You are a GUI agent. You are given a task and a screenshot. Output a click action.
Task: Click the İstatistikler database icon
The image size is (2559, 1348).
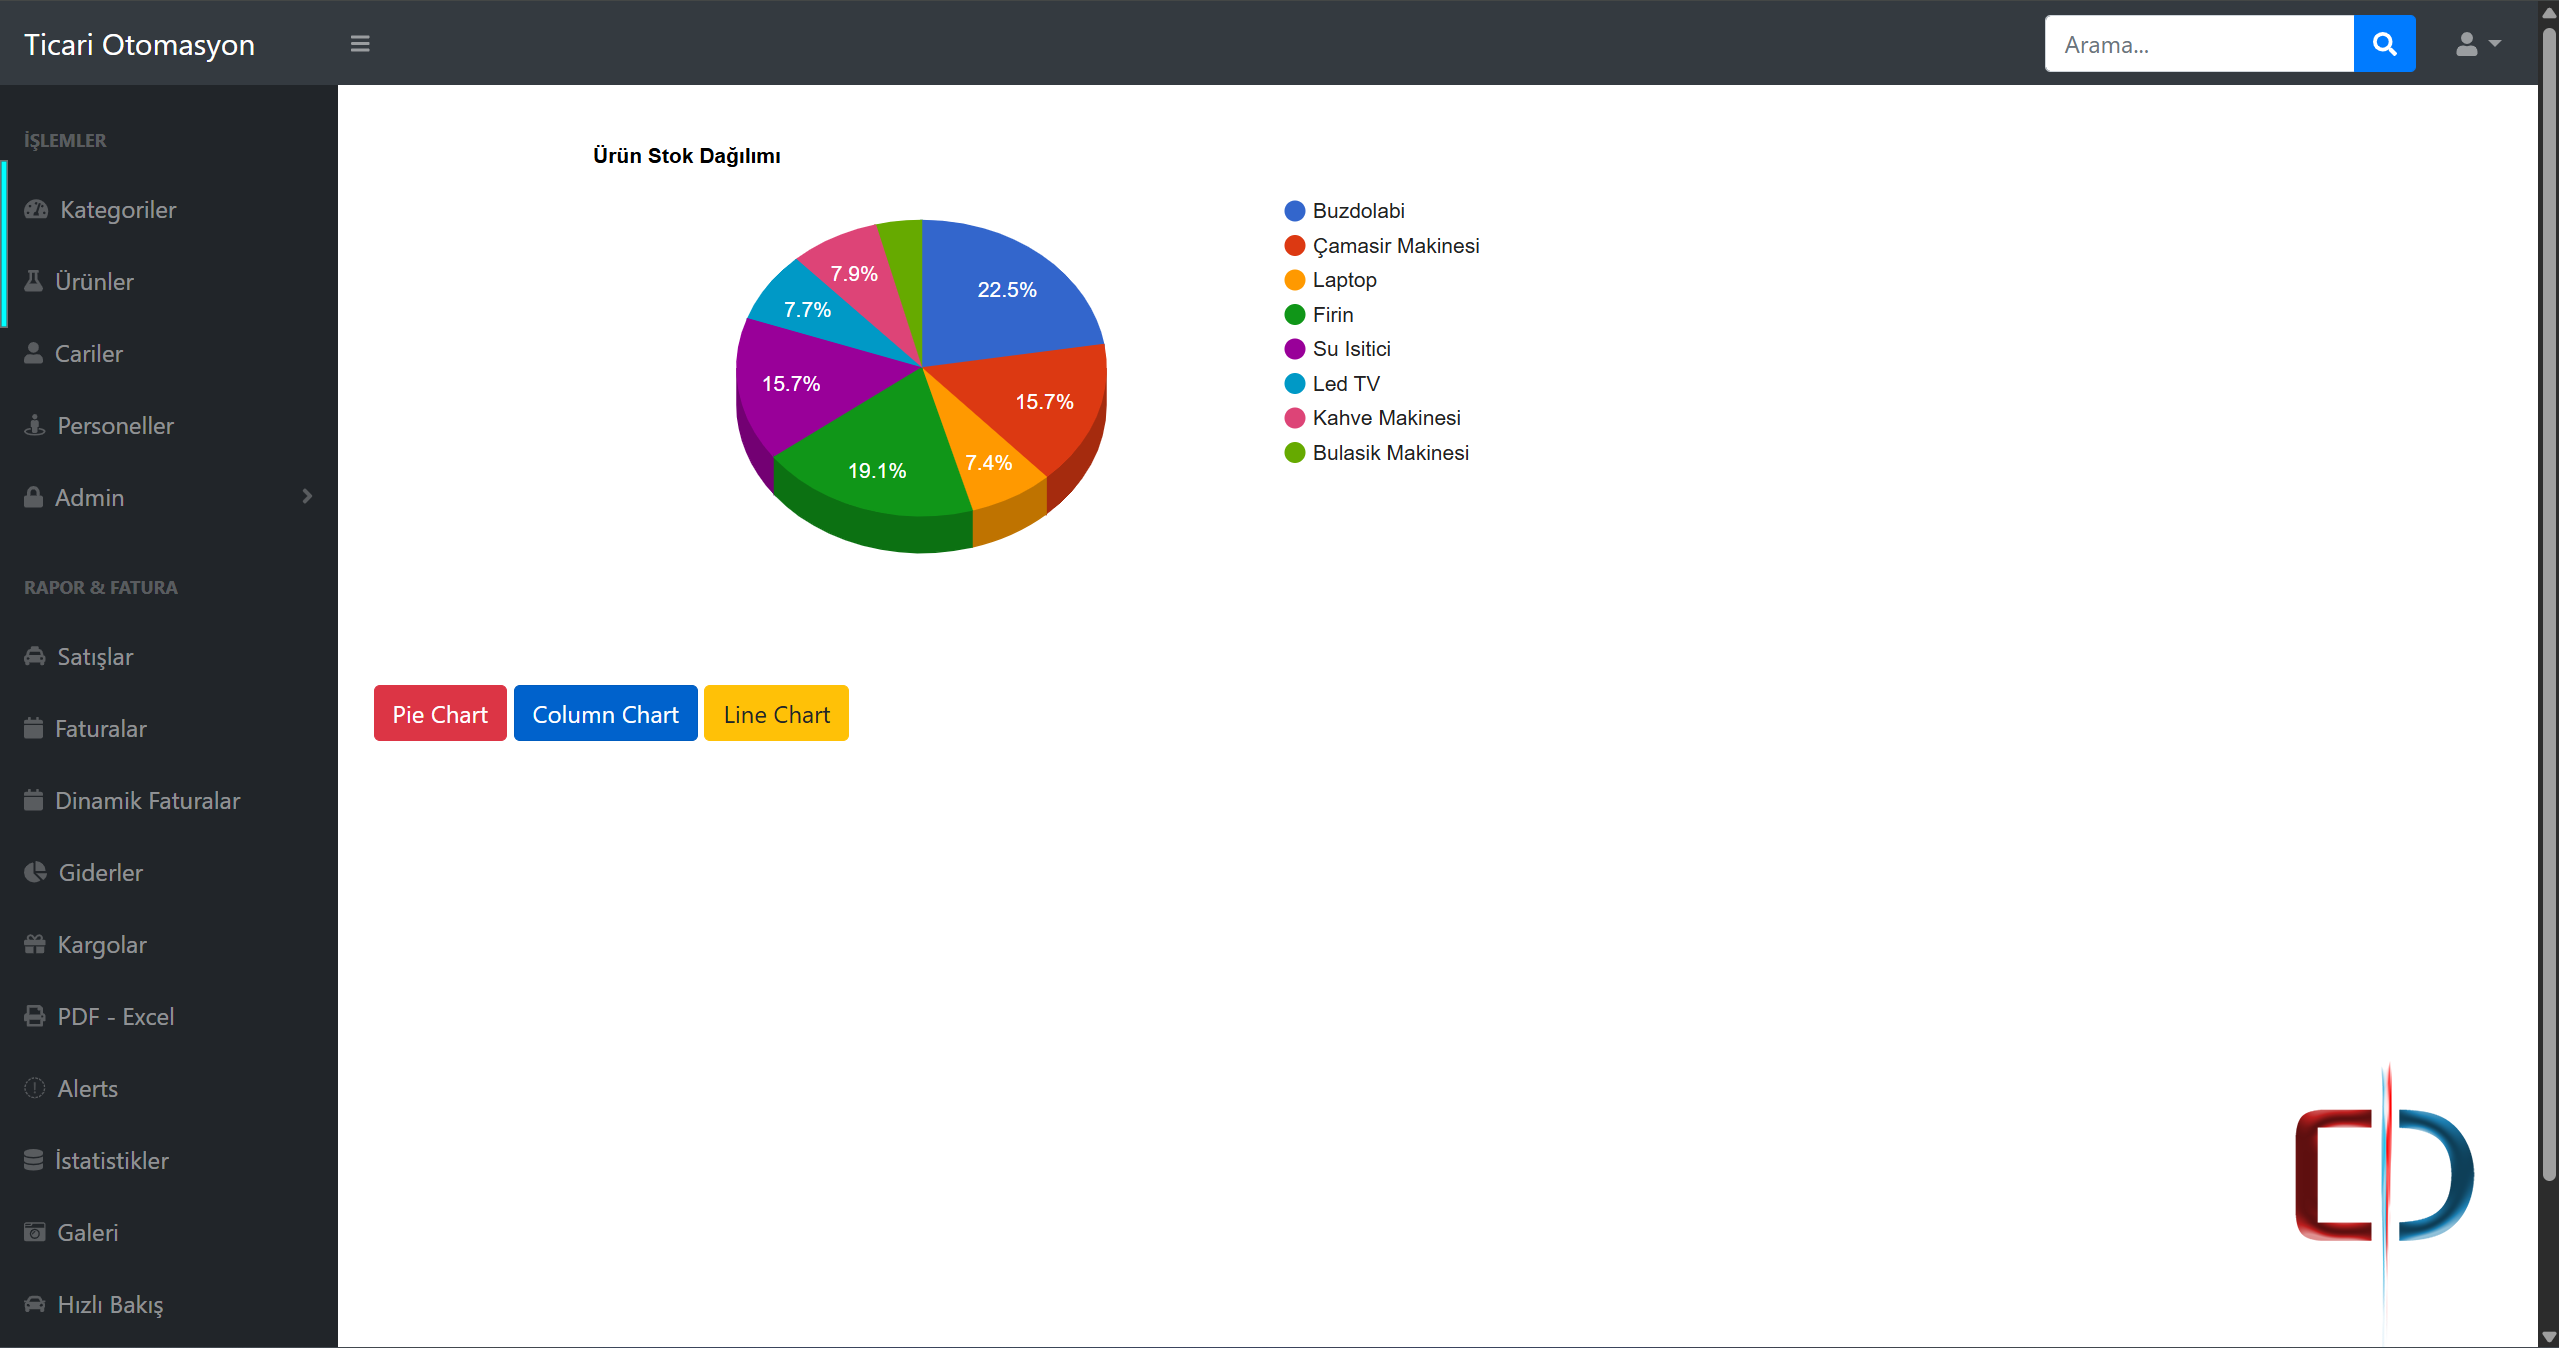[x=34, y=1161]
